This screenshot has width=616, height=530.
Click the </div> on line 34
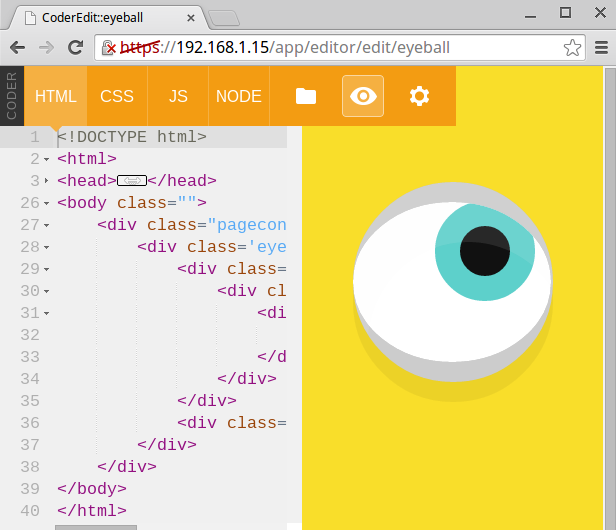click(x=247, y=379)
